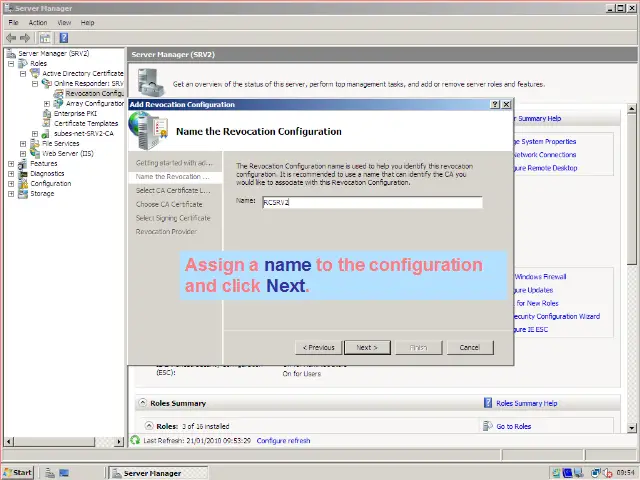The width and height of the screenshot is (640, 480).
Task: Collapse the Roles: 3 of 16 installed chevron
Action: click(x=149, y=425)
